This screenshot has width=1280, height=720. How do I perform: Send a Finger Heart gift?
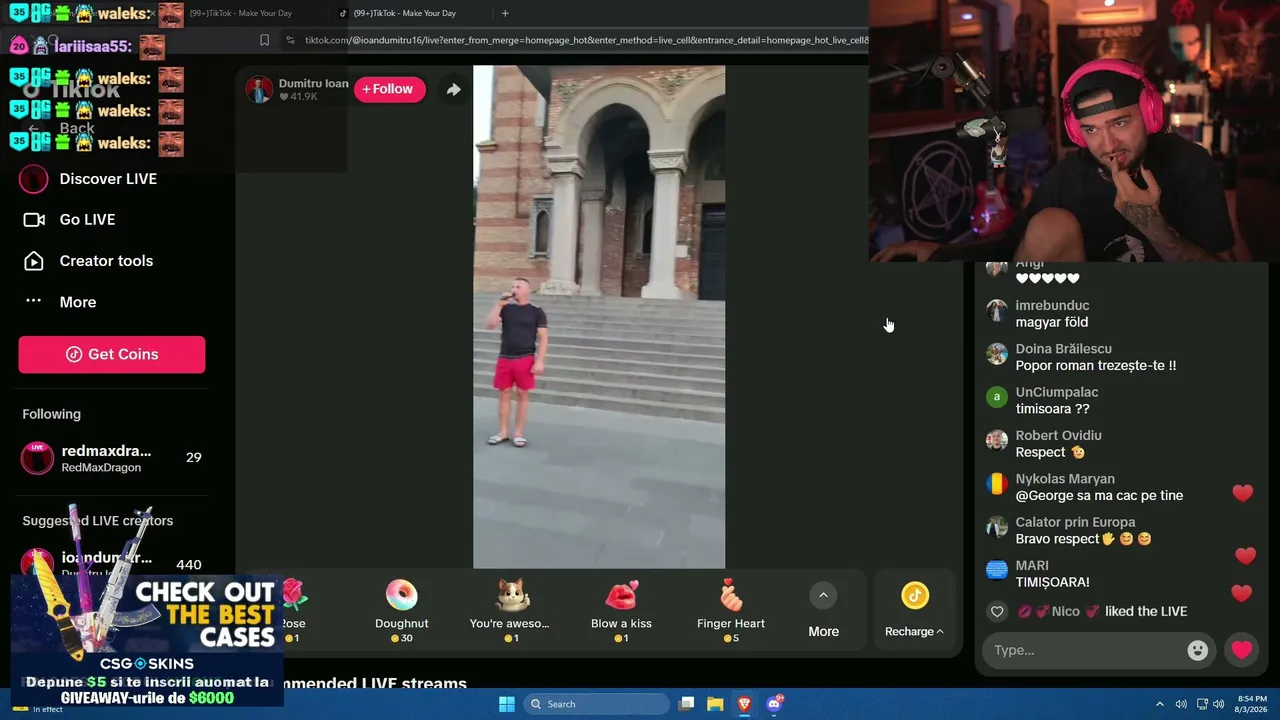coord(731,611)
